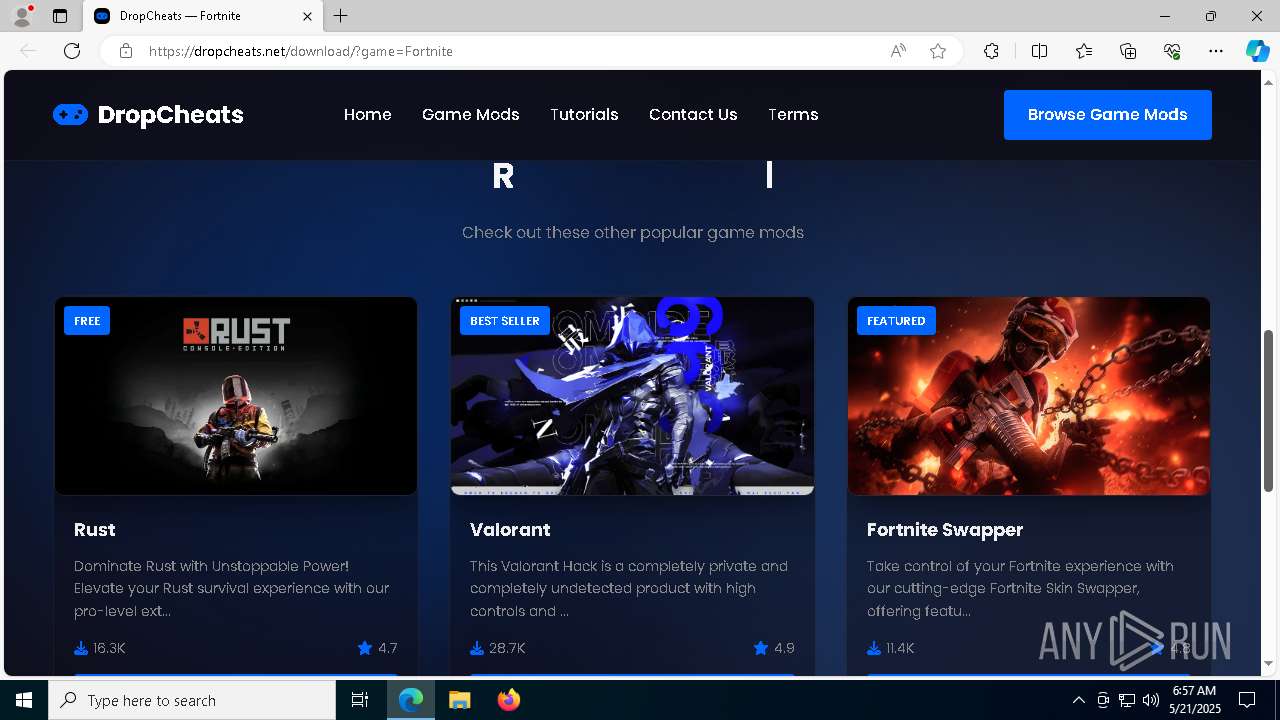Click the scrollbar up arrow
The height and width of the screenshot is (720, 1280).
point(1269,81)
